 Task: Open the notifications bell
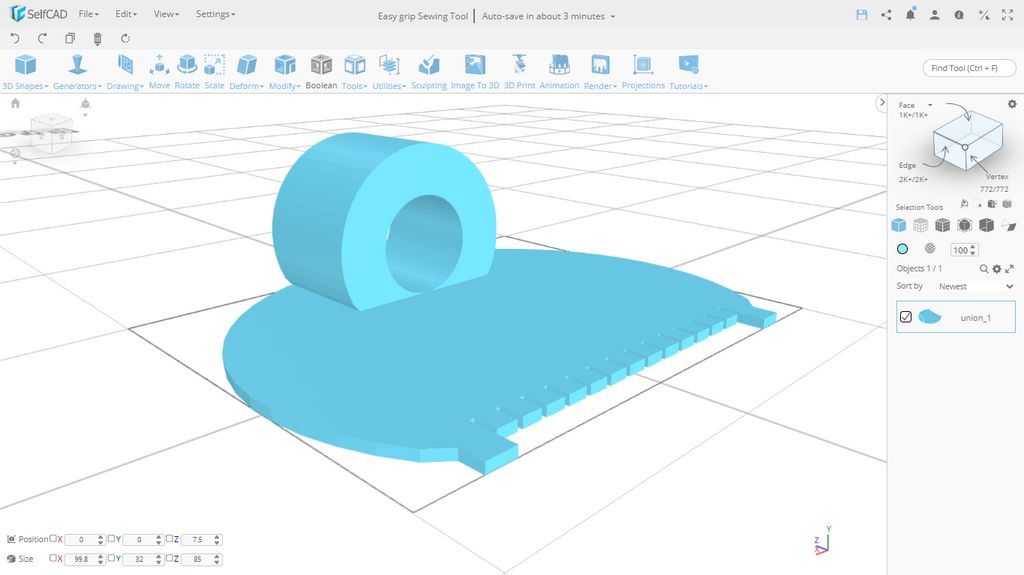pos(910,14)
